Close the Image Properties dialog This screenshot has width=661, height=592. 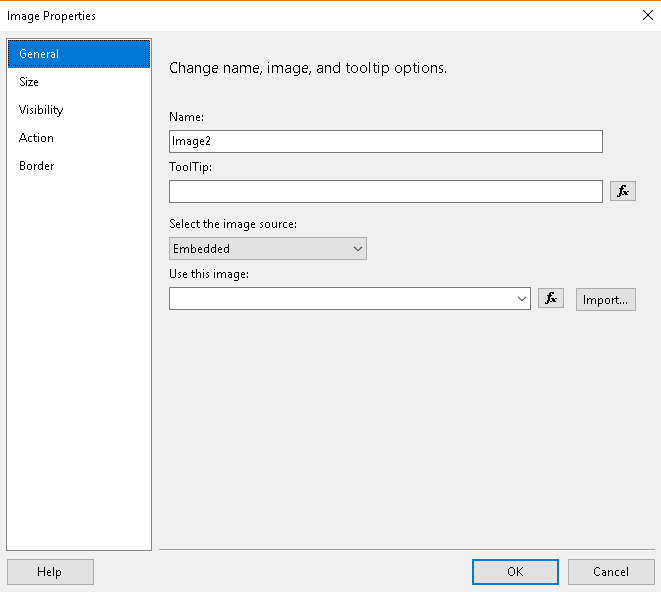click(644, 15)
